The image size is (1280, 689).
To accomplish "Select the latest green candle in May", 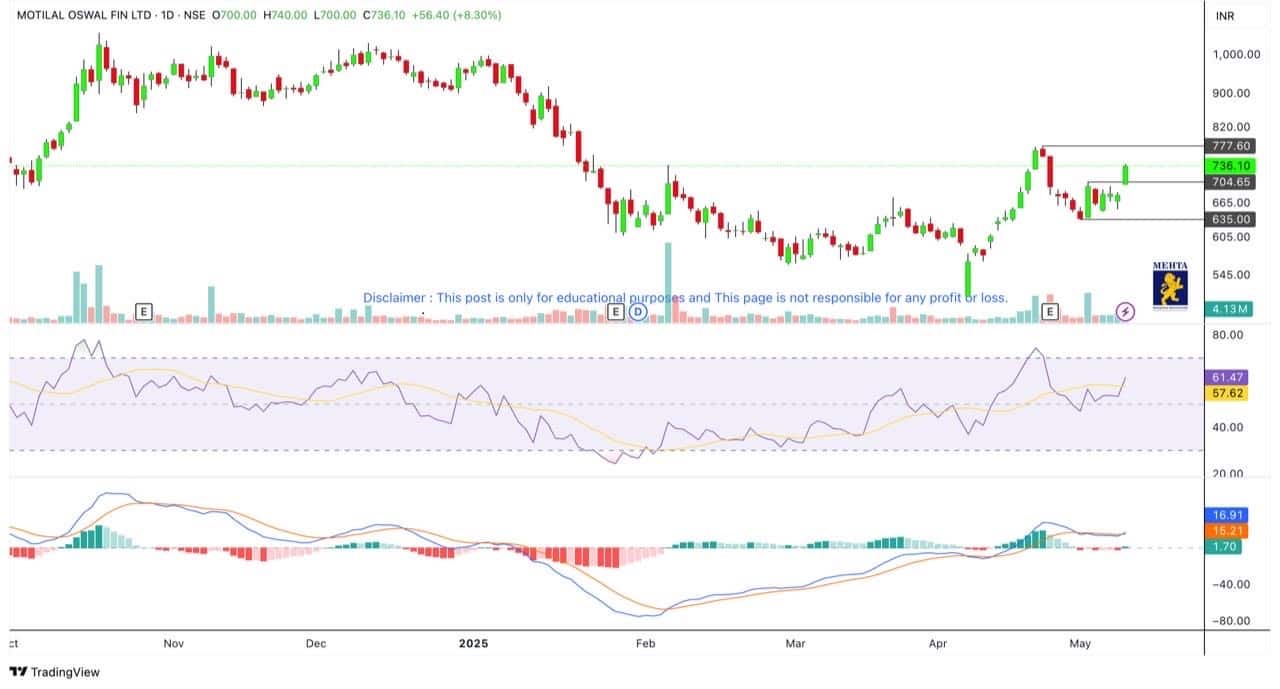I will [1125, 174].
